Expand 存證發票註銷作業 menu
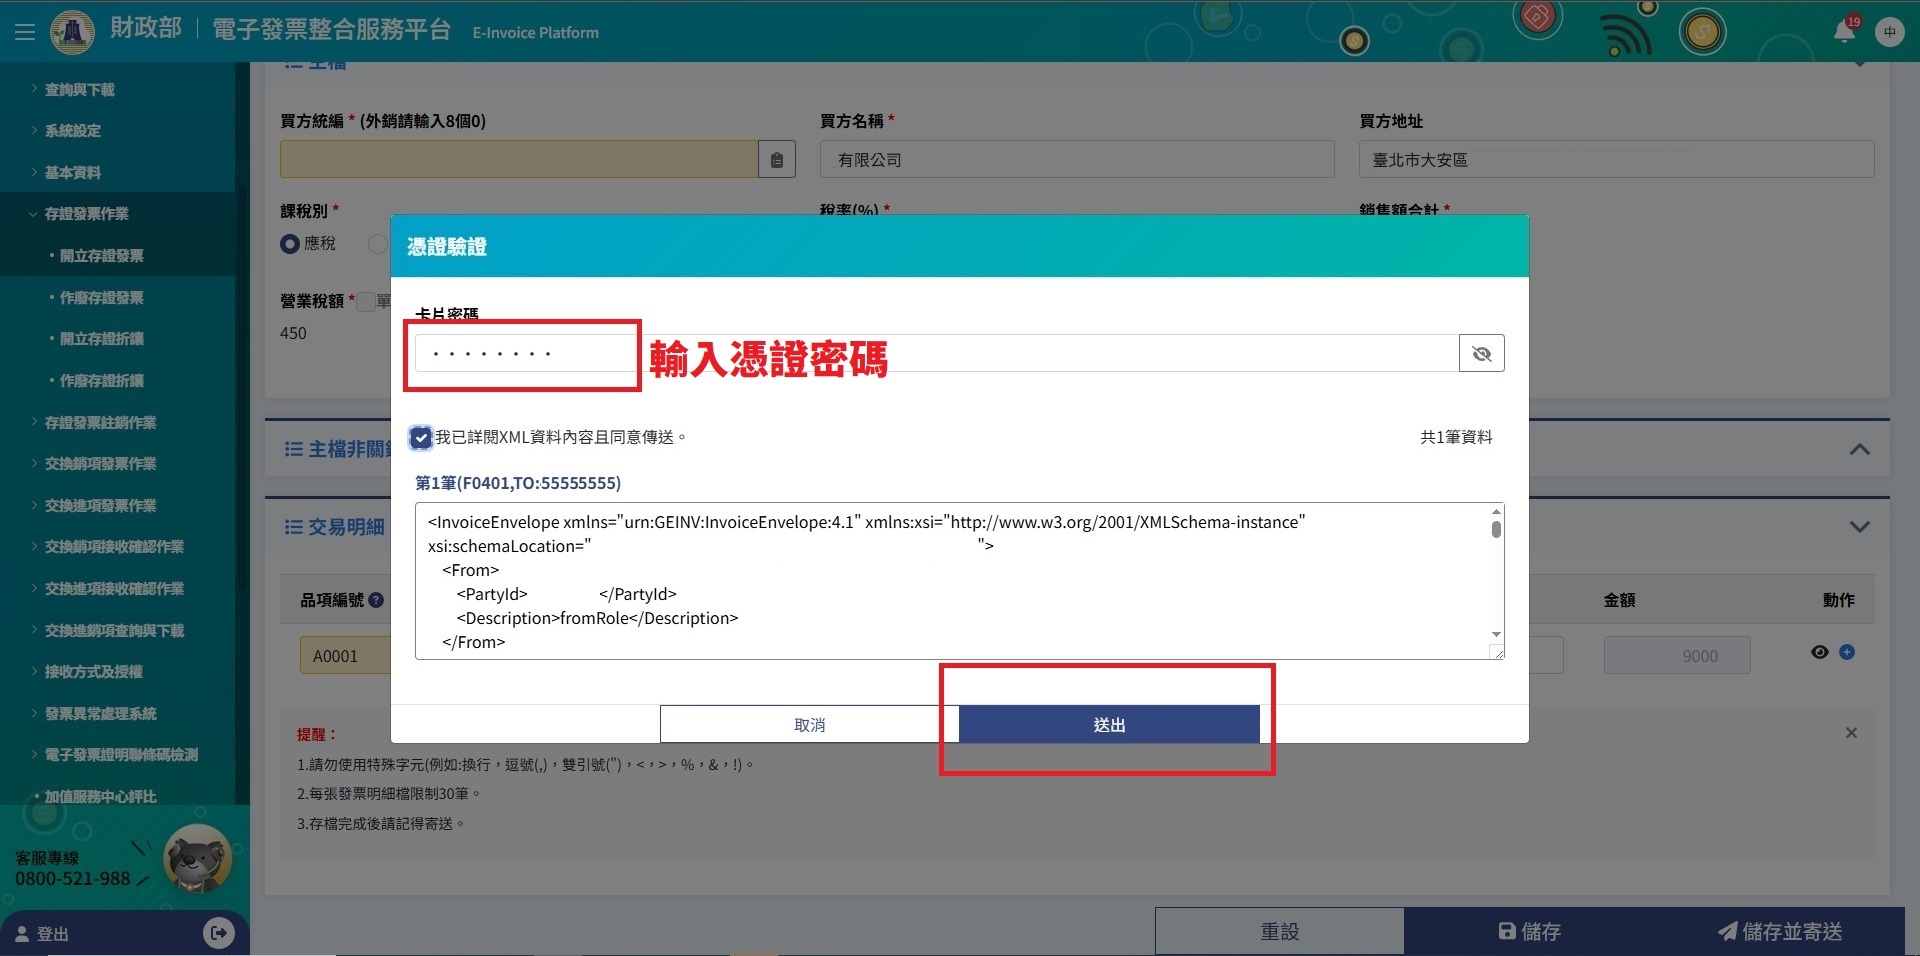This screenshot has height=956, width=1920. (100, 423)
